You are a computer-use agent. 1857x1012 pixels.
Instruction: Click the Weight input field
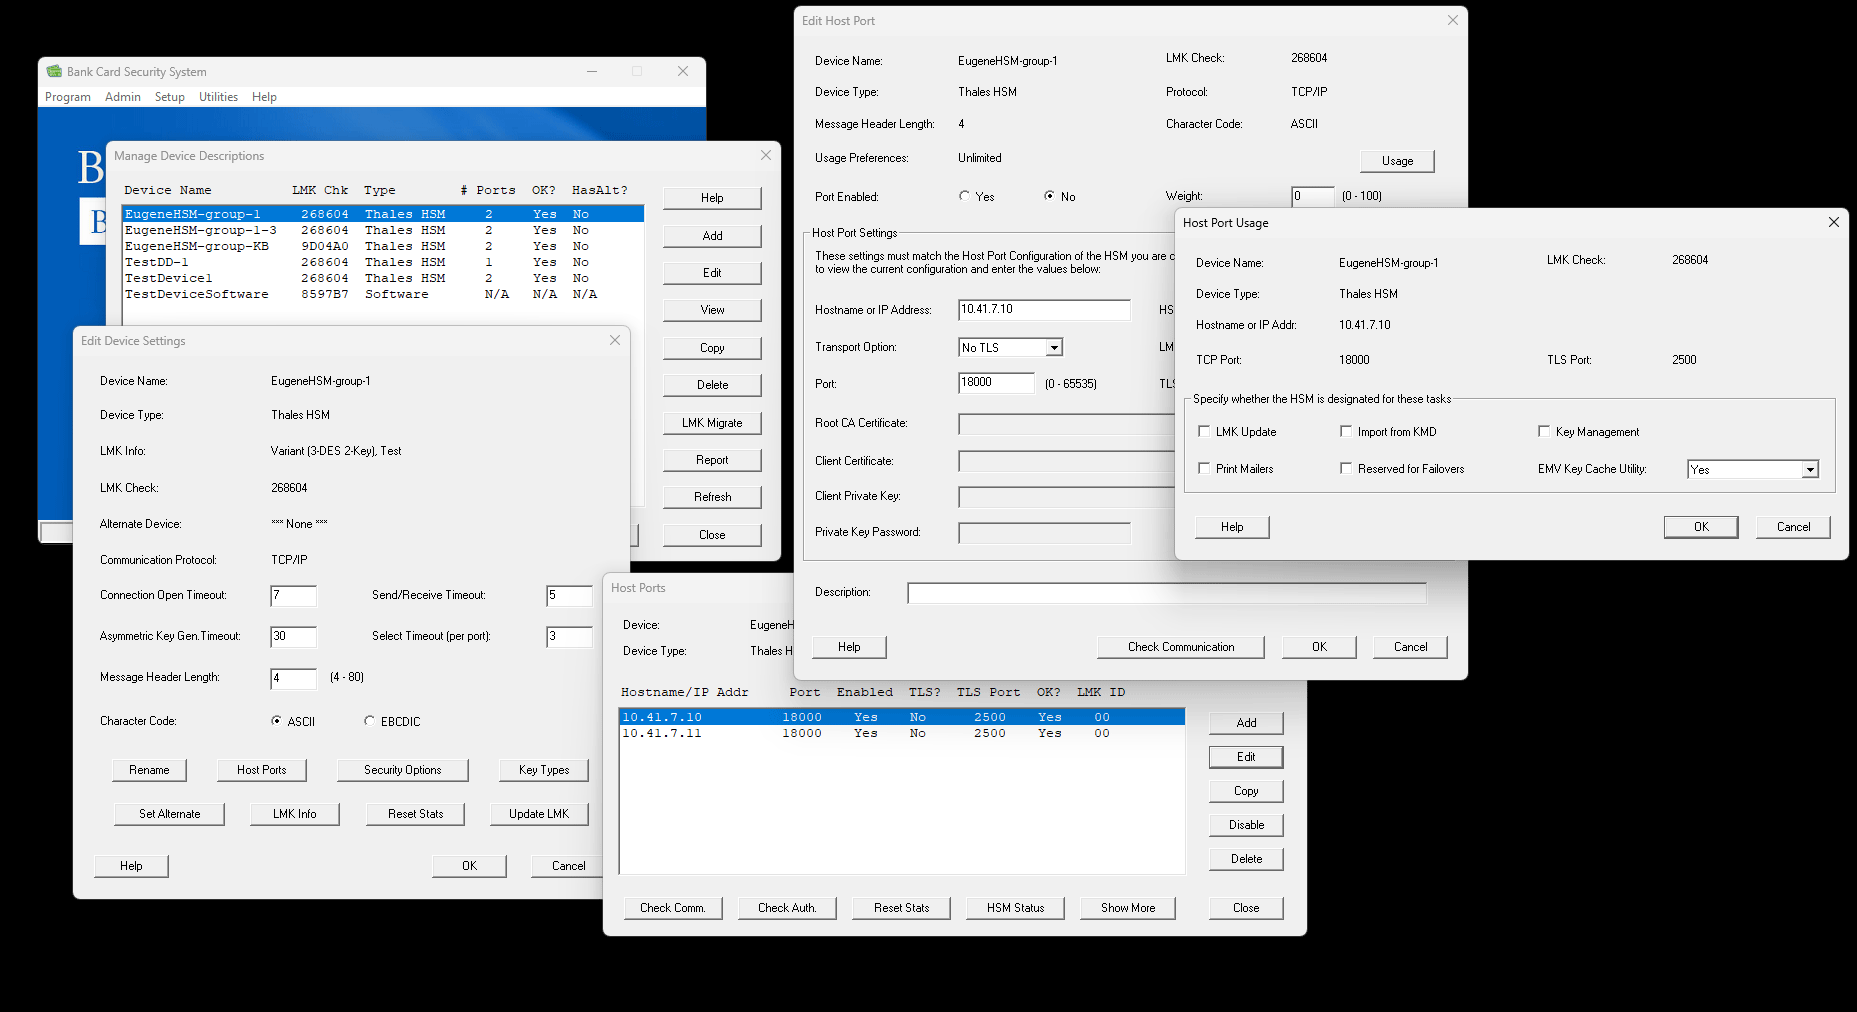pyautogui.click(x=1312, y=196)
